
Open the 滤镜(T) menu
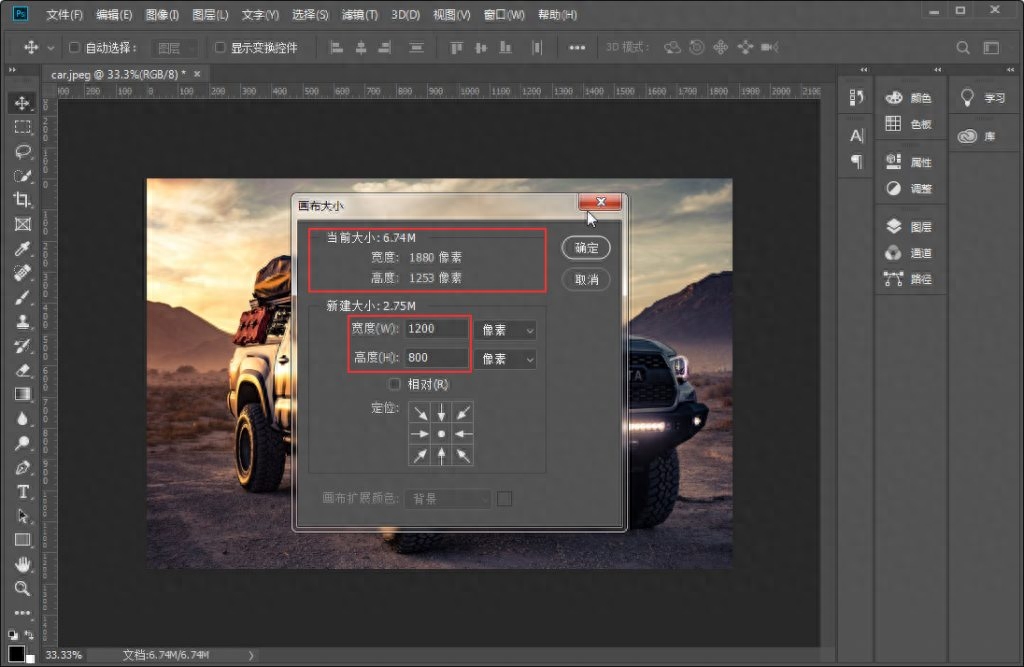[360, 14]
